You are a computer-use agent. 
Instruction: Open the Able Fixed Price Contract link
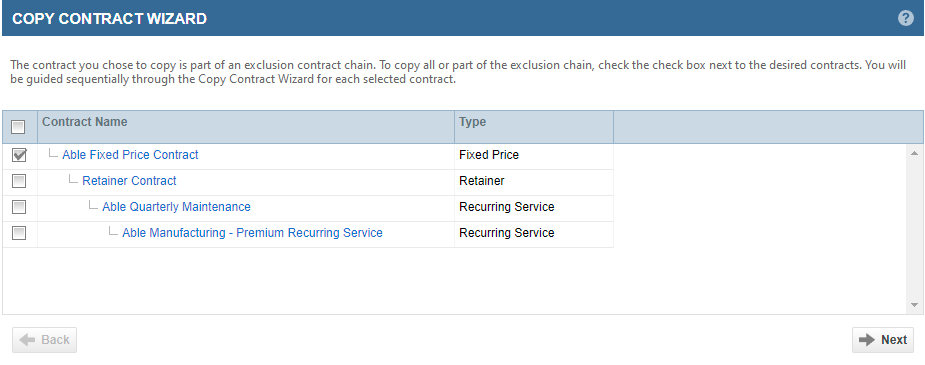coord(130,155)
